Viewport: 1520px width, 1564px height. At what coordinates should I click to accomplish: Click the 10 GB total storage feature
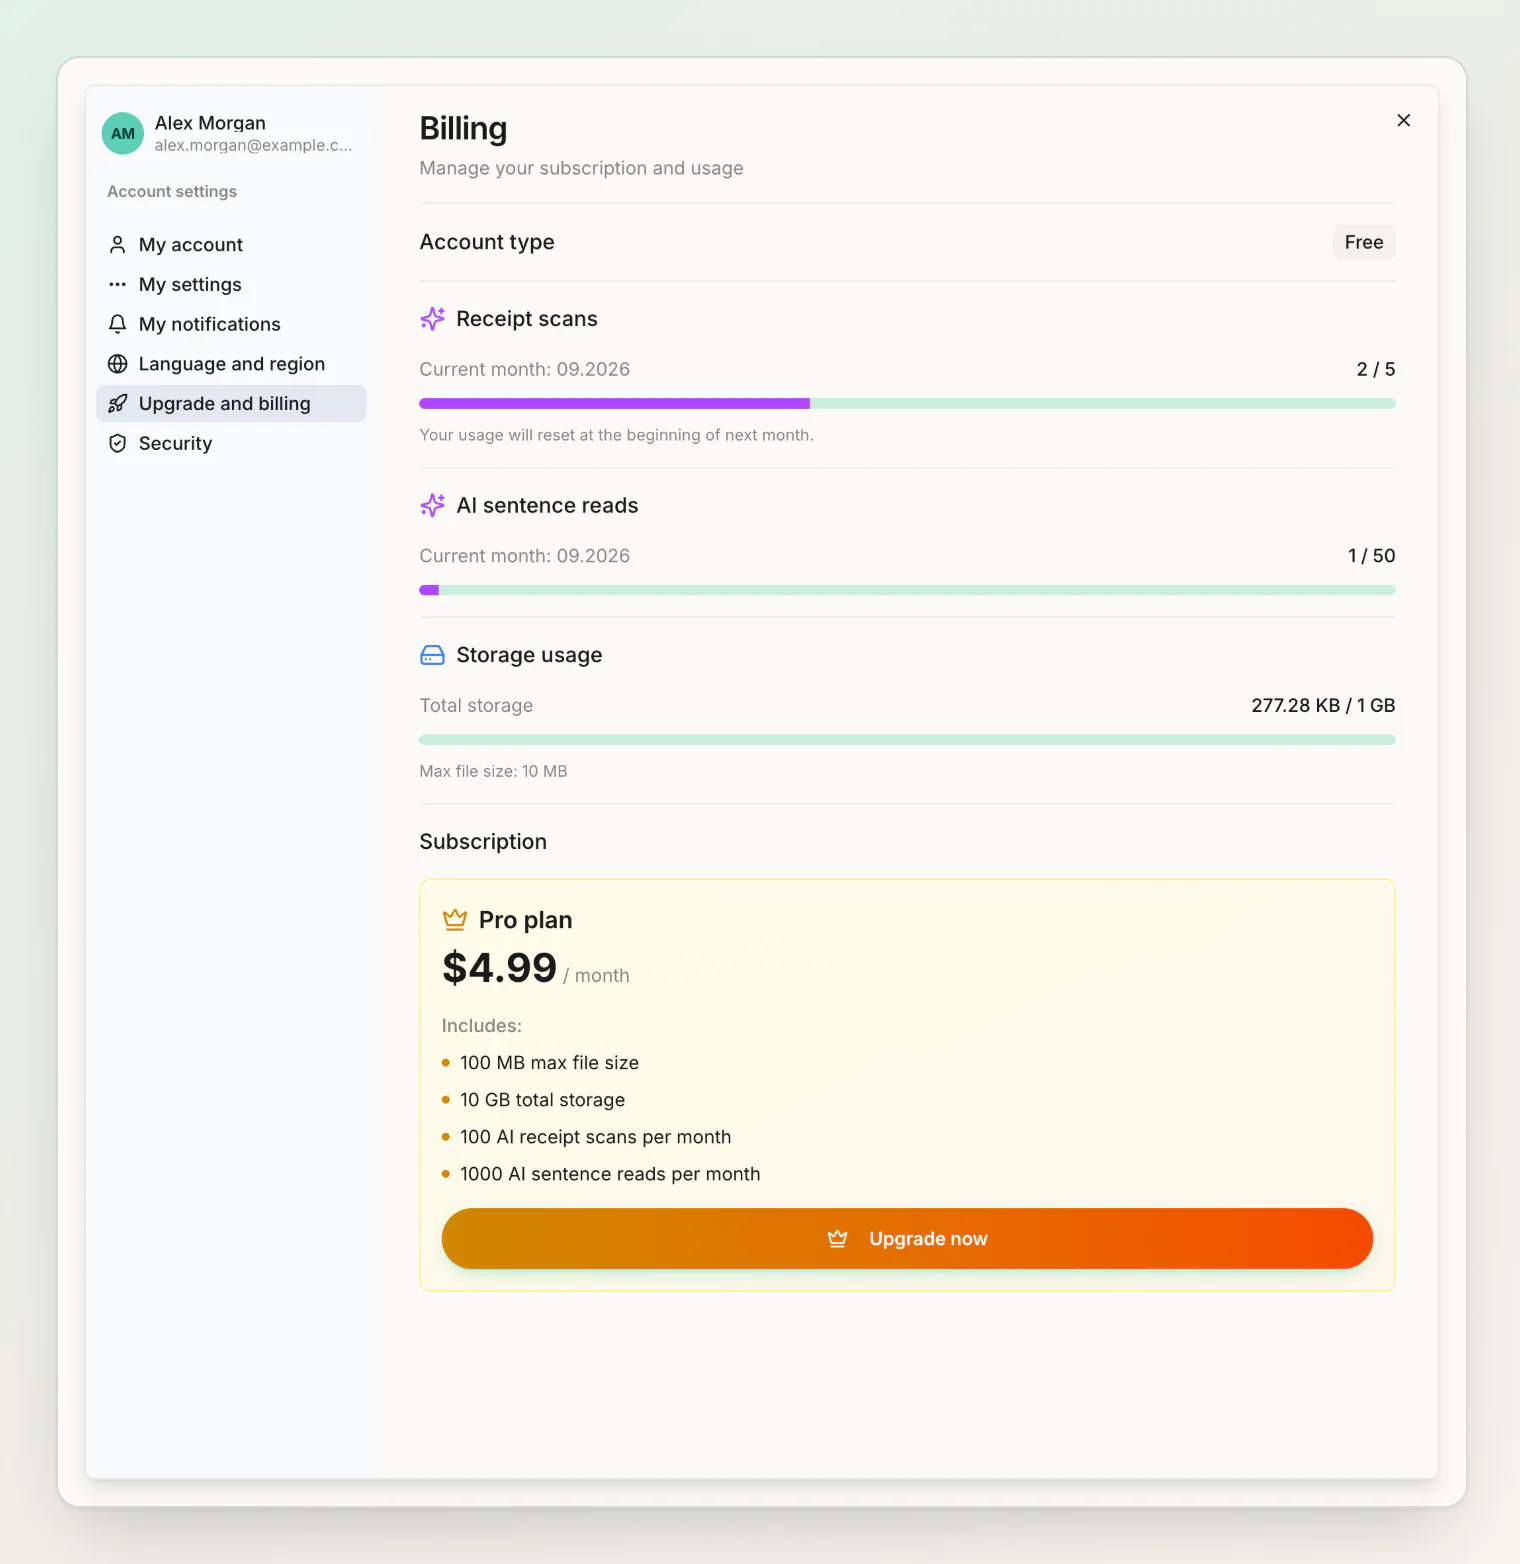pos(542,1100)
